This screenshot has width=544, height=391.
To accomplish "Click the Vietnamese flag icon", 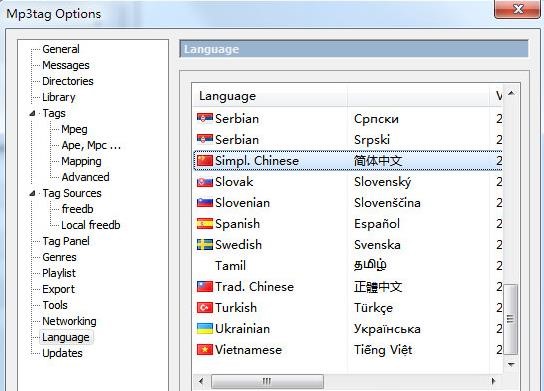I will tap(205, 350).
